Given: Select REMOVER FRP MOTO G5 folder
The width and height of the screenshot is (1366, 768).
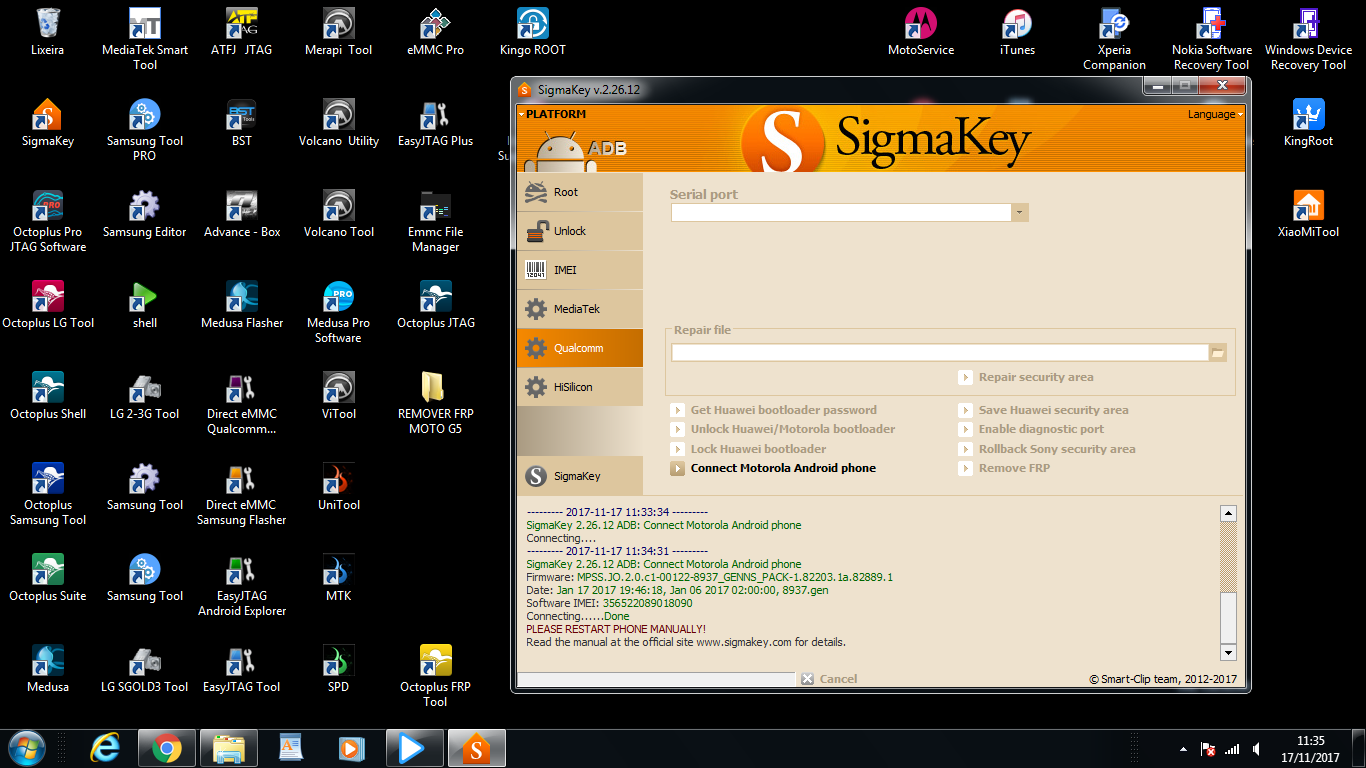Looking at the screenshot, I should (436, 403).
